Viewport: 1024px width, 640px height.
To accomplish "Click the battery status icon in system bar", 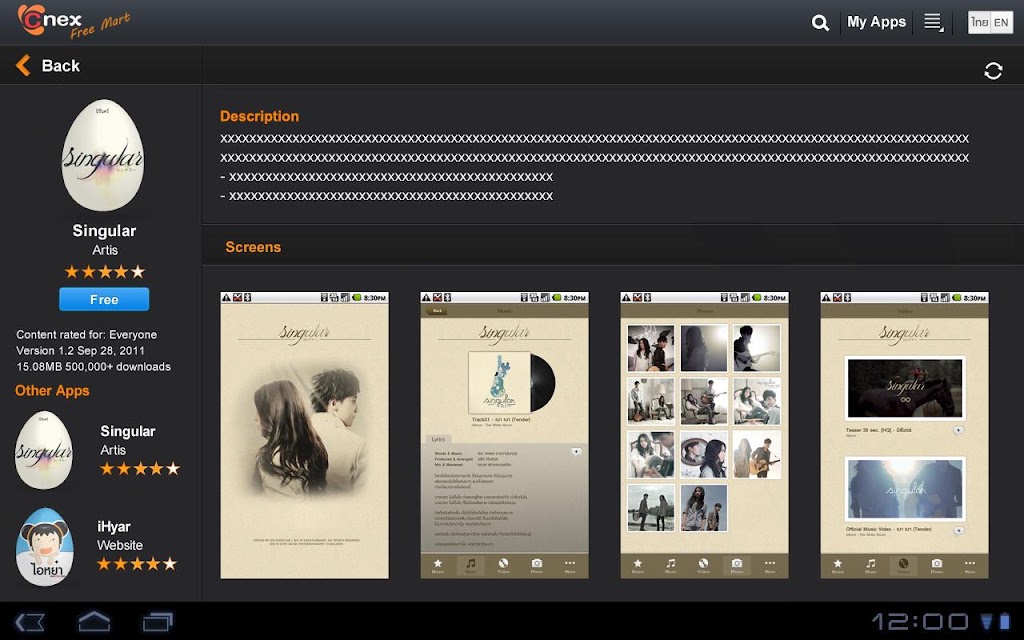I will [x=1004, y=621].
